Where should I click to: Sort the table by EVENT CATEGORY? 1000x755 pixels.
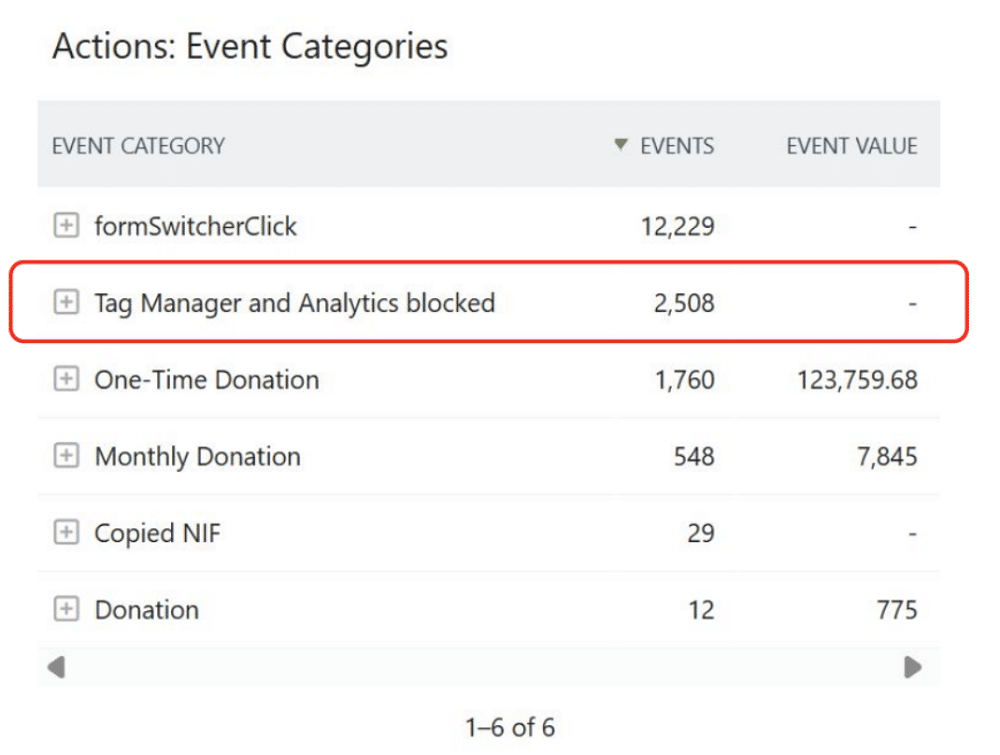pos(137,145)
